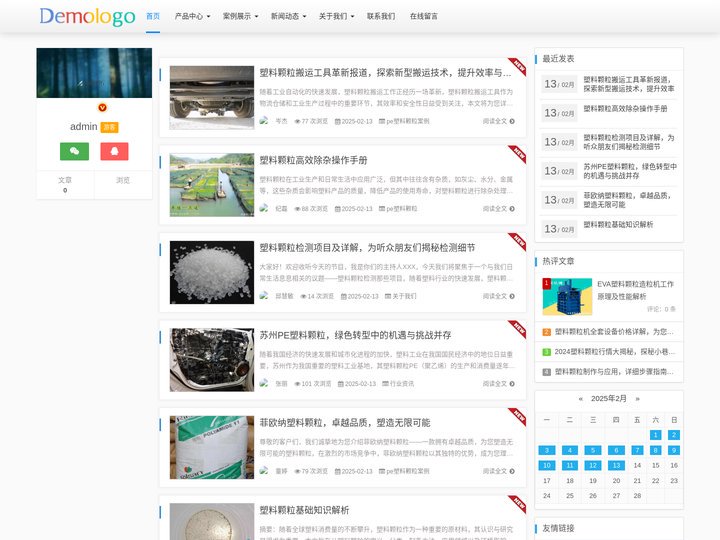720x540 pixels.
Task: Open main article 苏州PE塑料颗粒，绿色转型中的机遇与挑战并存
Action: click(x=355, y=335)
